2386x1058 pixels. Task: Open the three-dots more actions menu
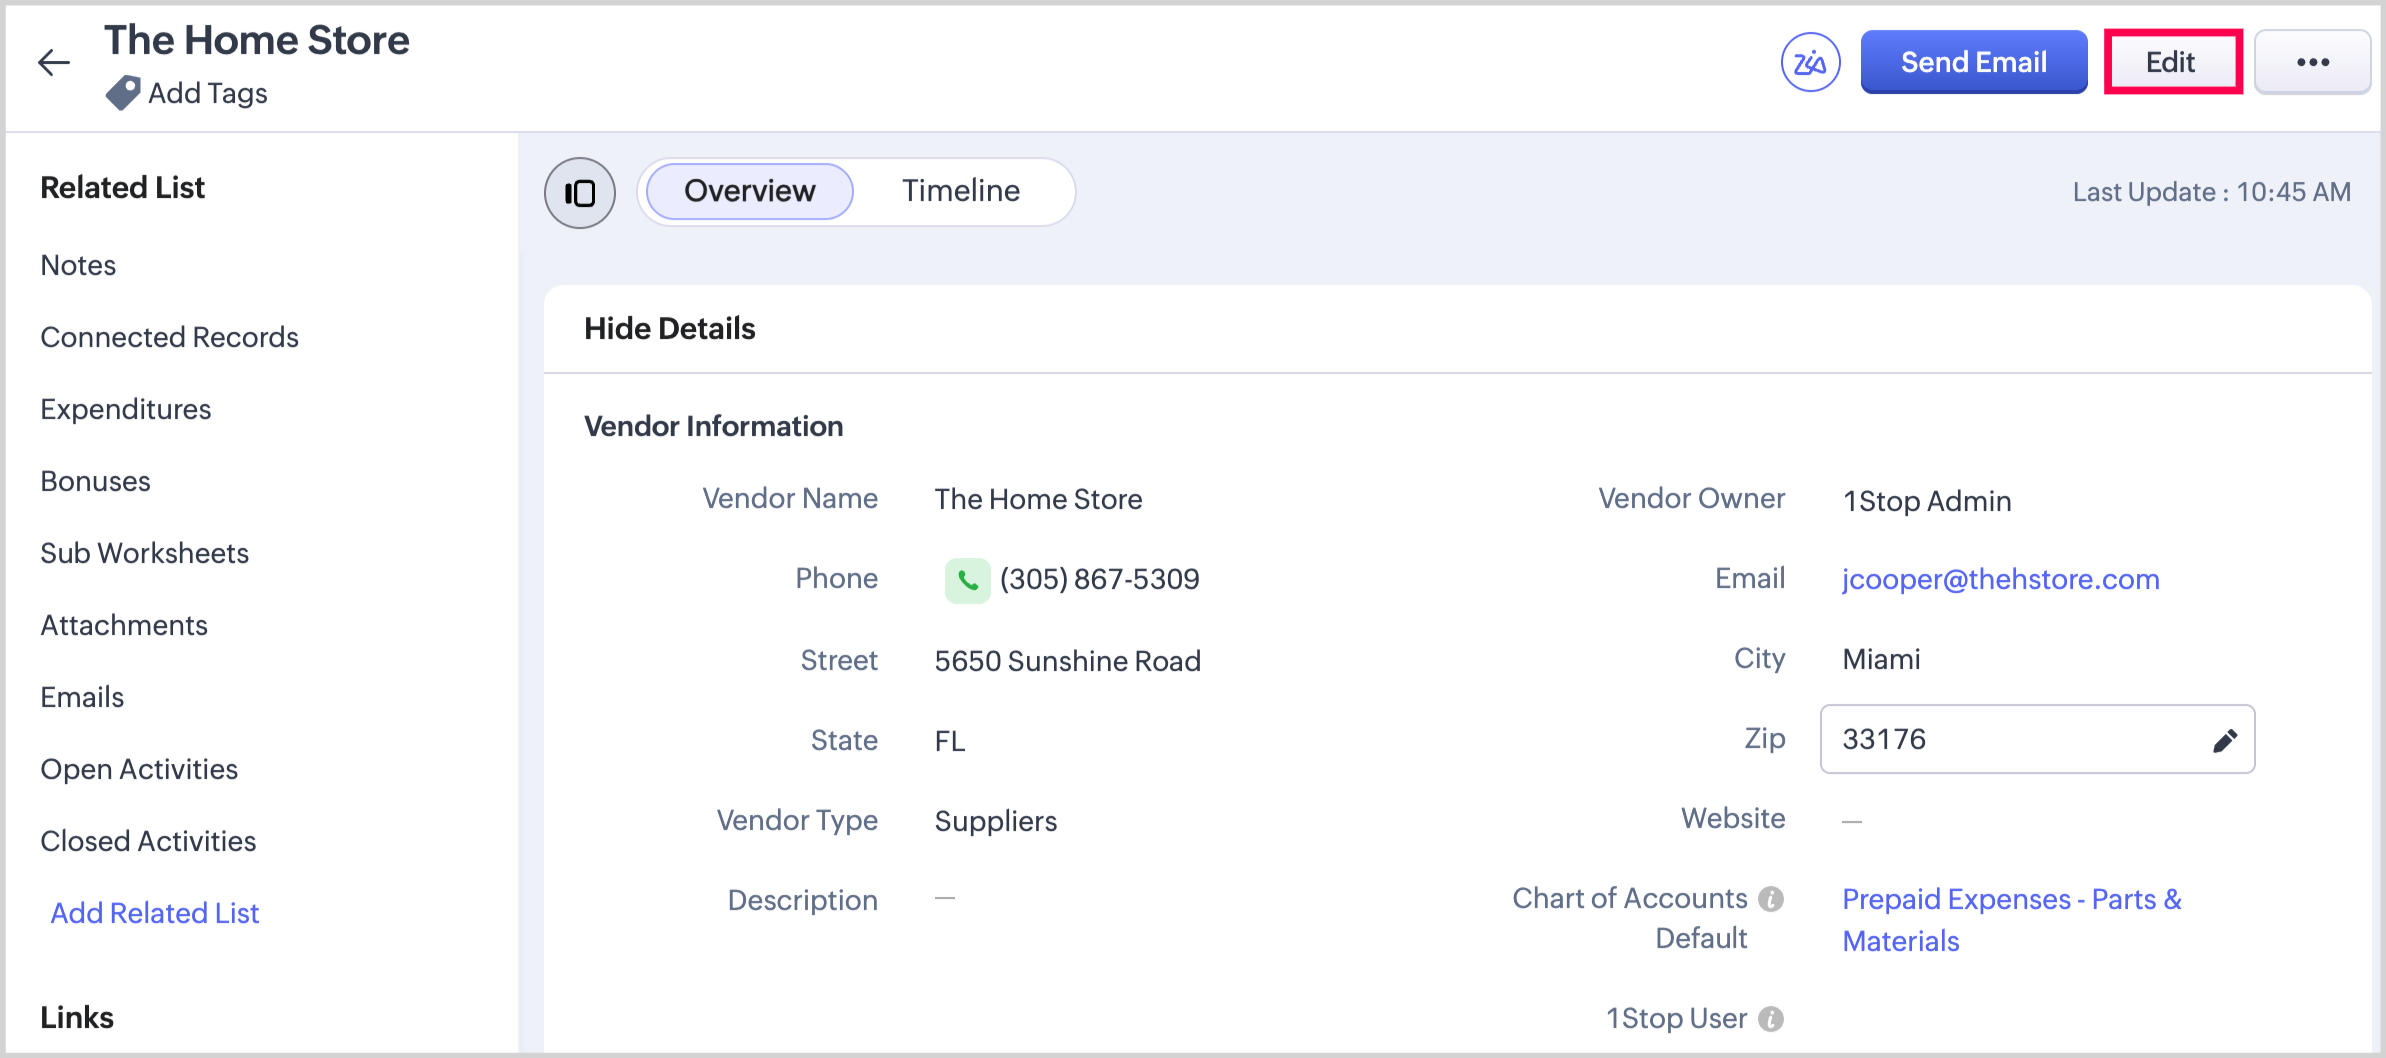point(2312,63)
